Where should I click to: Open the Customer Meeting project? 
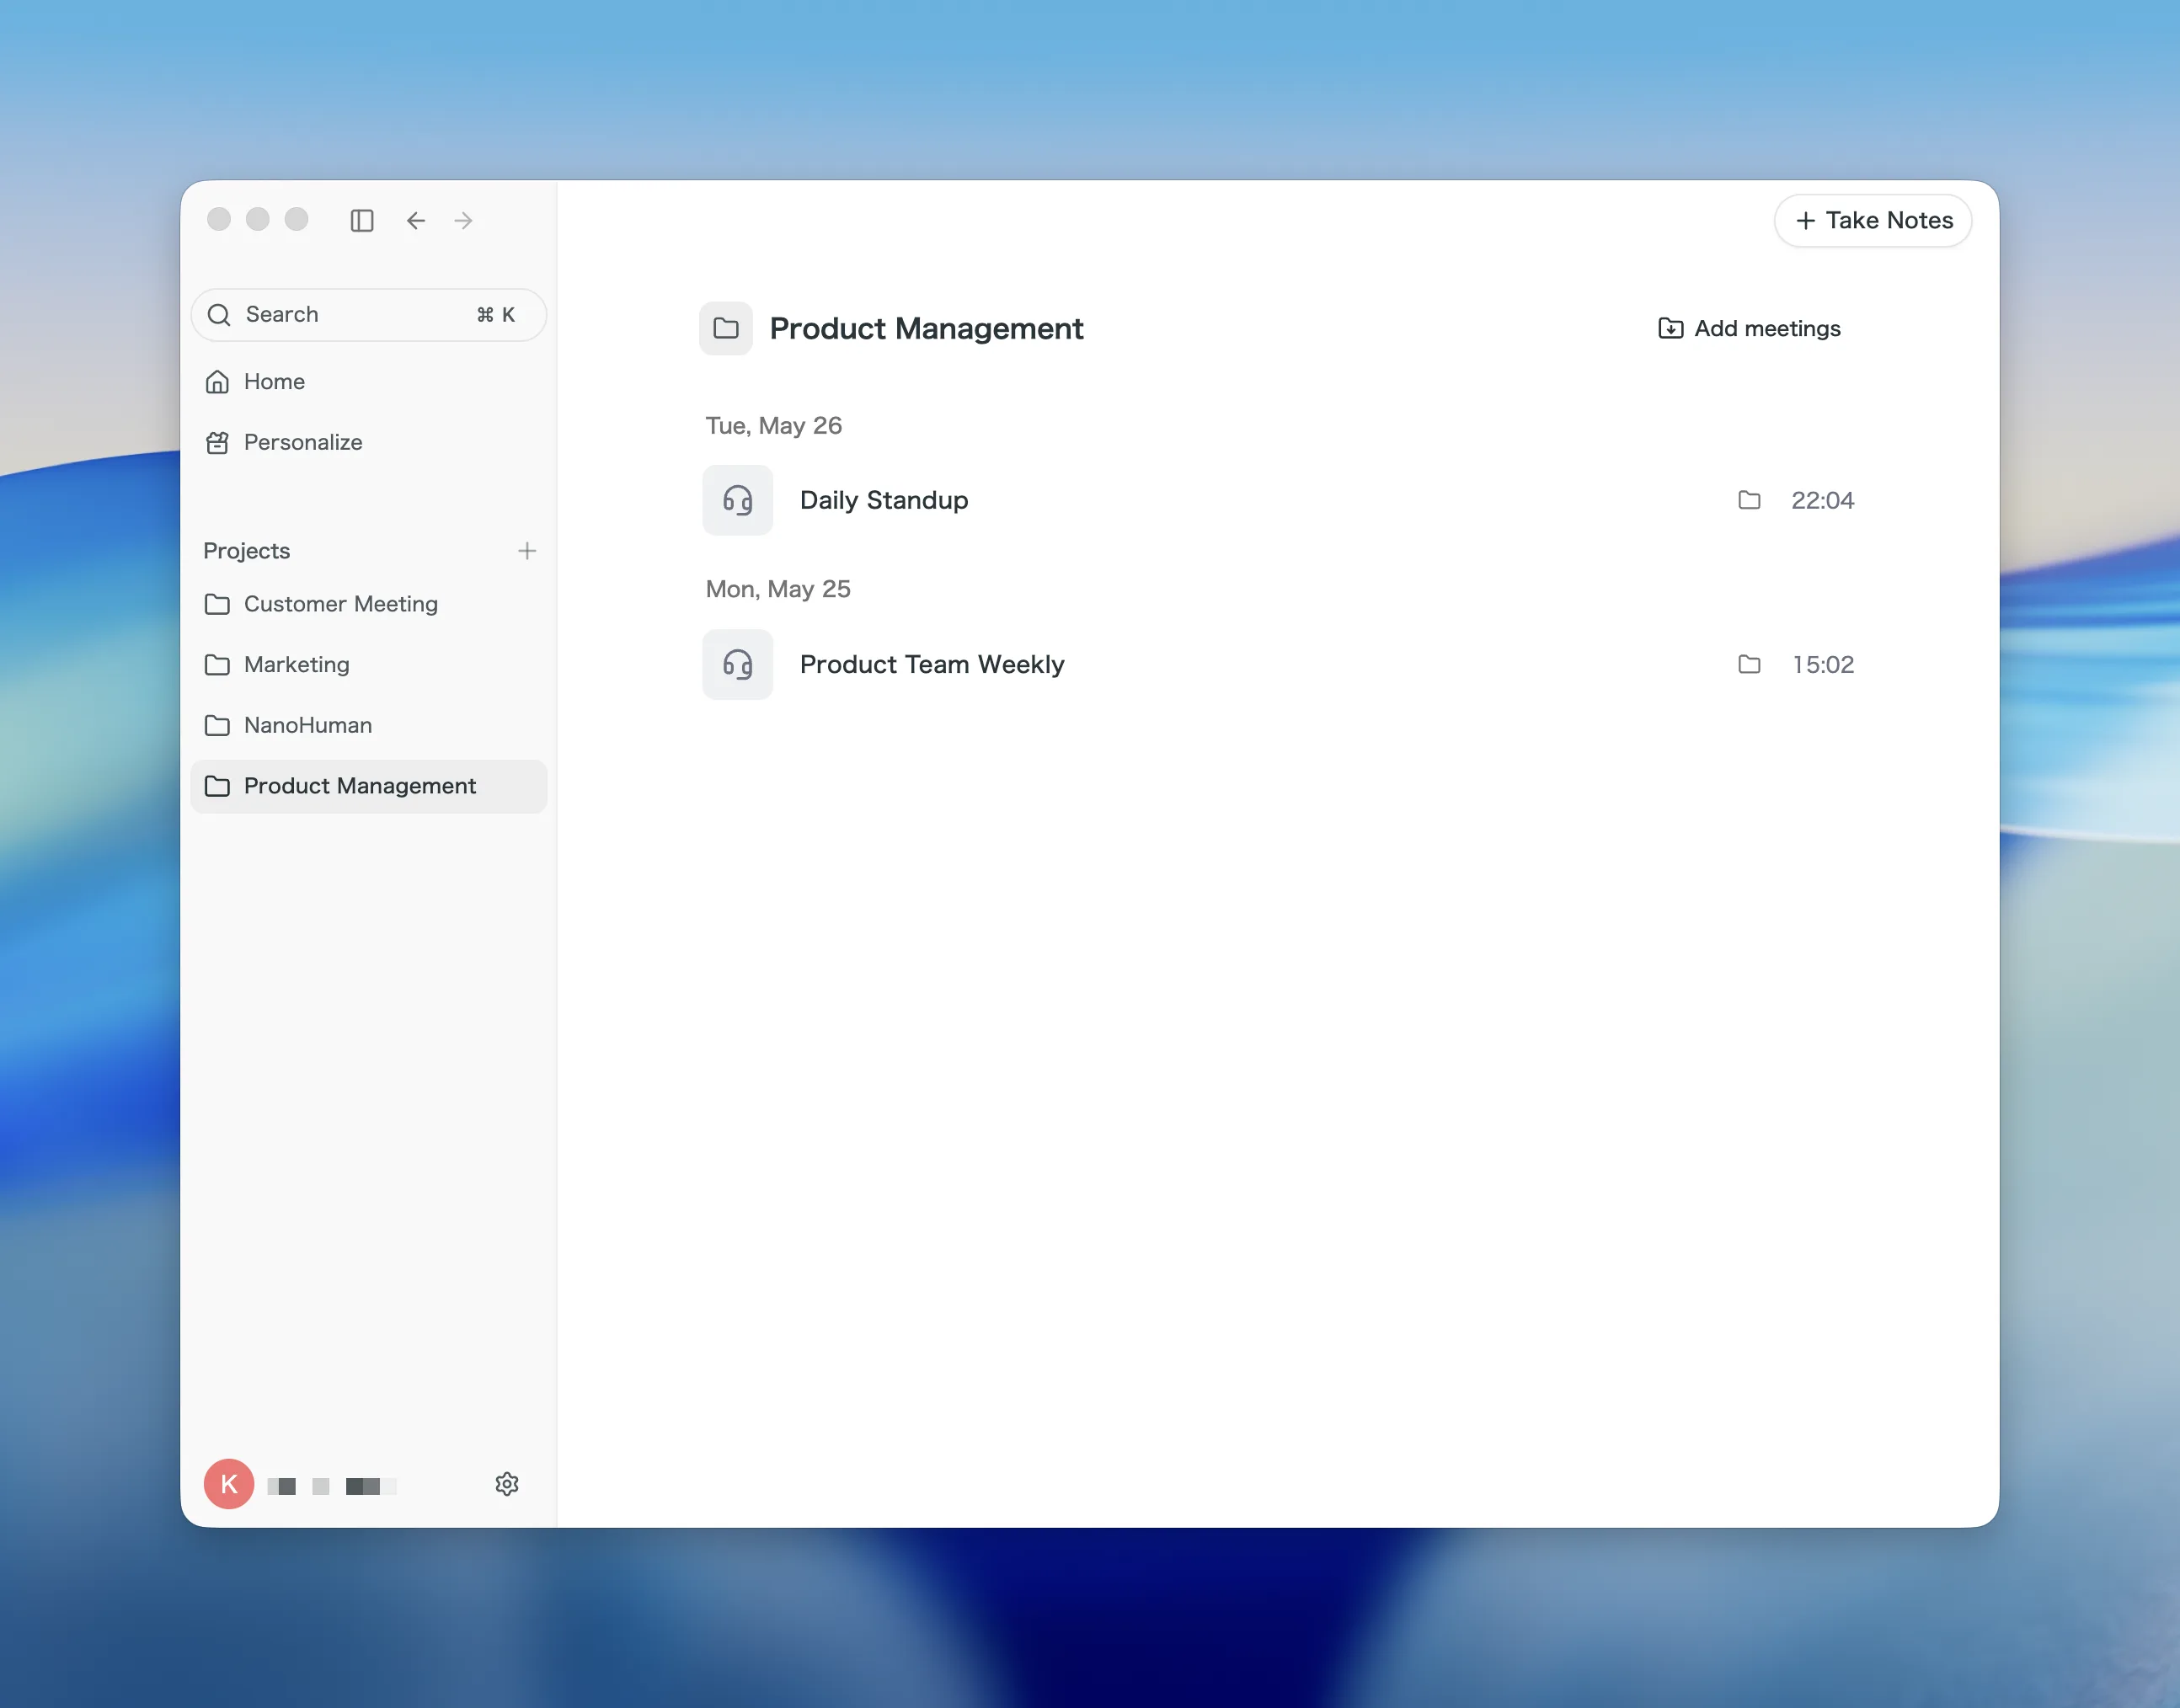369,604
